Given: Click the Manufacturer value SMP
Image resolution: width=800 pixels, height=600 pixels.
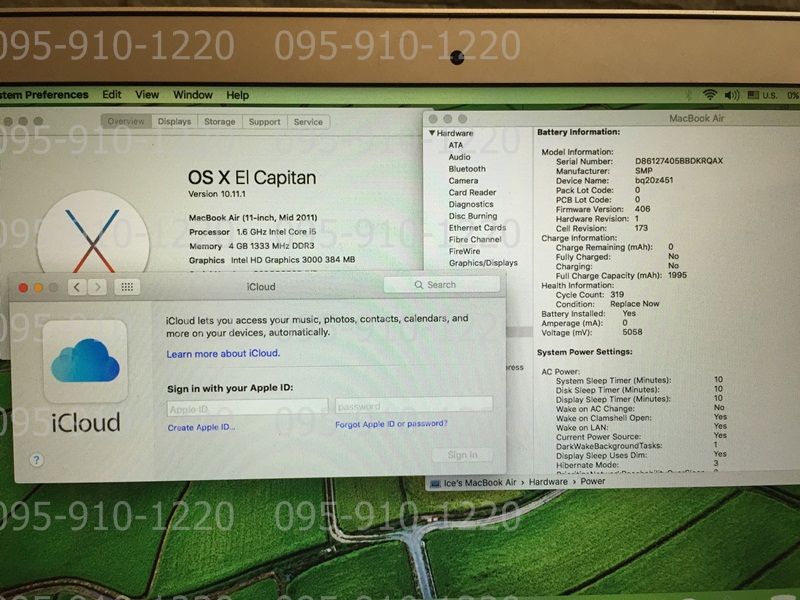Looking at the screenshot, I should pos(643,170).
